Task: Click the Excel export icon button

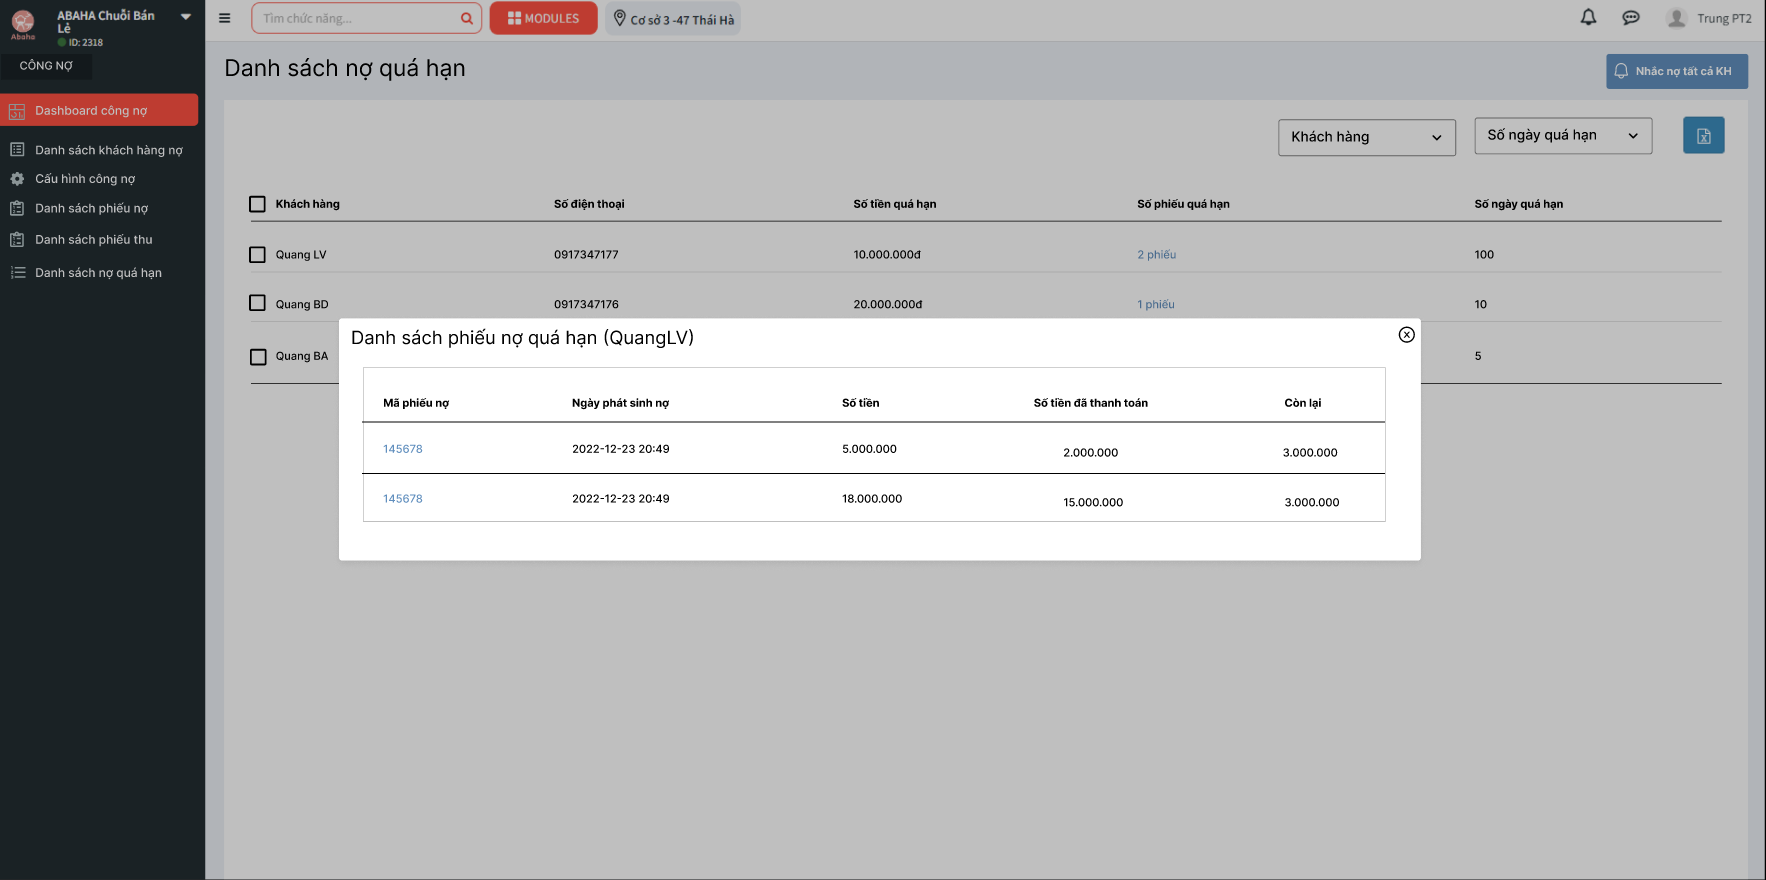Action: point(1703,136)
